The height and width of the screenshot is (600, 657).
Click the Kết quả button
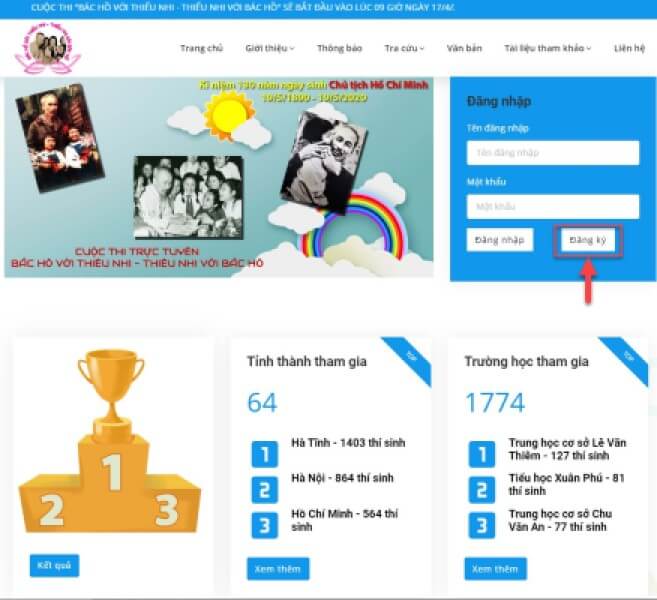(x=54, y=566)
